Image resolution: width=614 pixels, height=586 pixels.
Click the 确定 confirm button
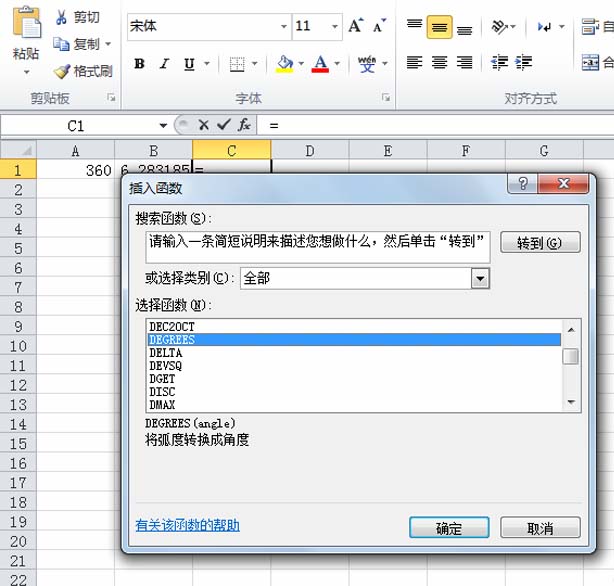point(449,528)
